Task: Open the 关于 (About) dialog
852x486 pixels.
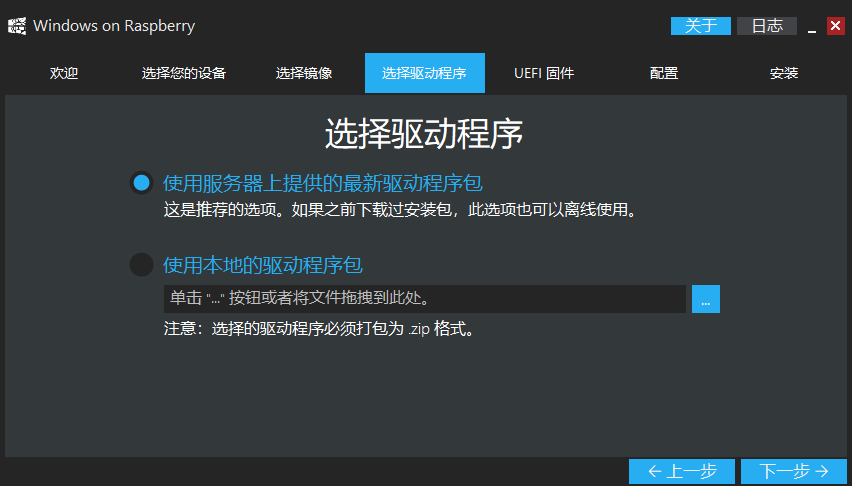Action: [x=700, y=26]
